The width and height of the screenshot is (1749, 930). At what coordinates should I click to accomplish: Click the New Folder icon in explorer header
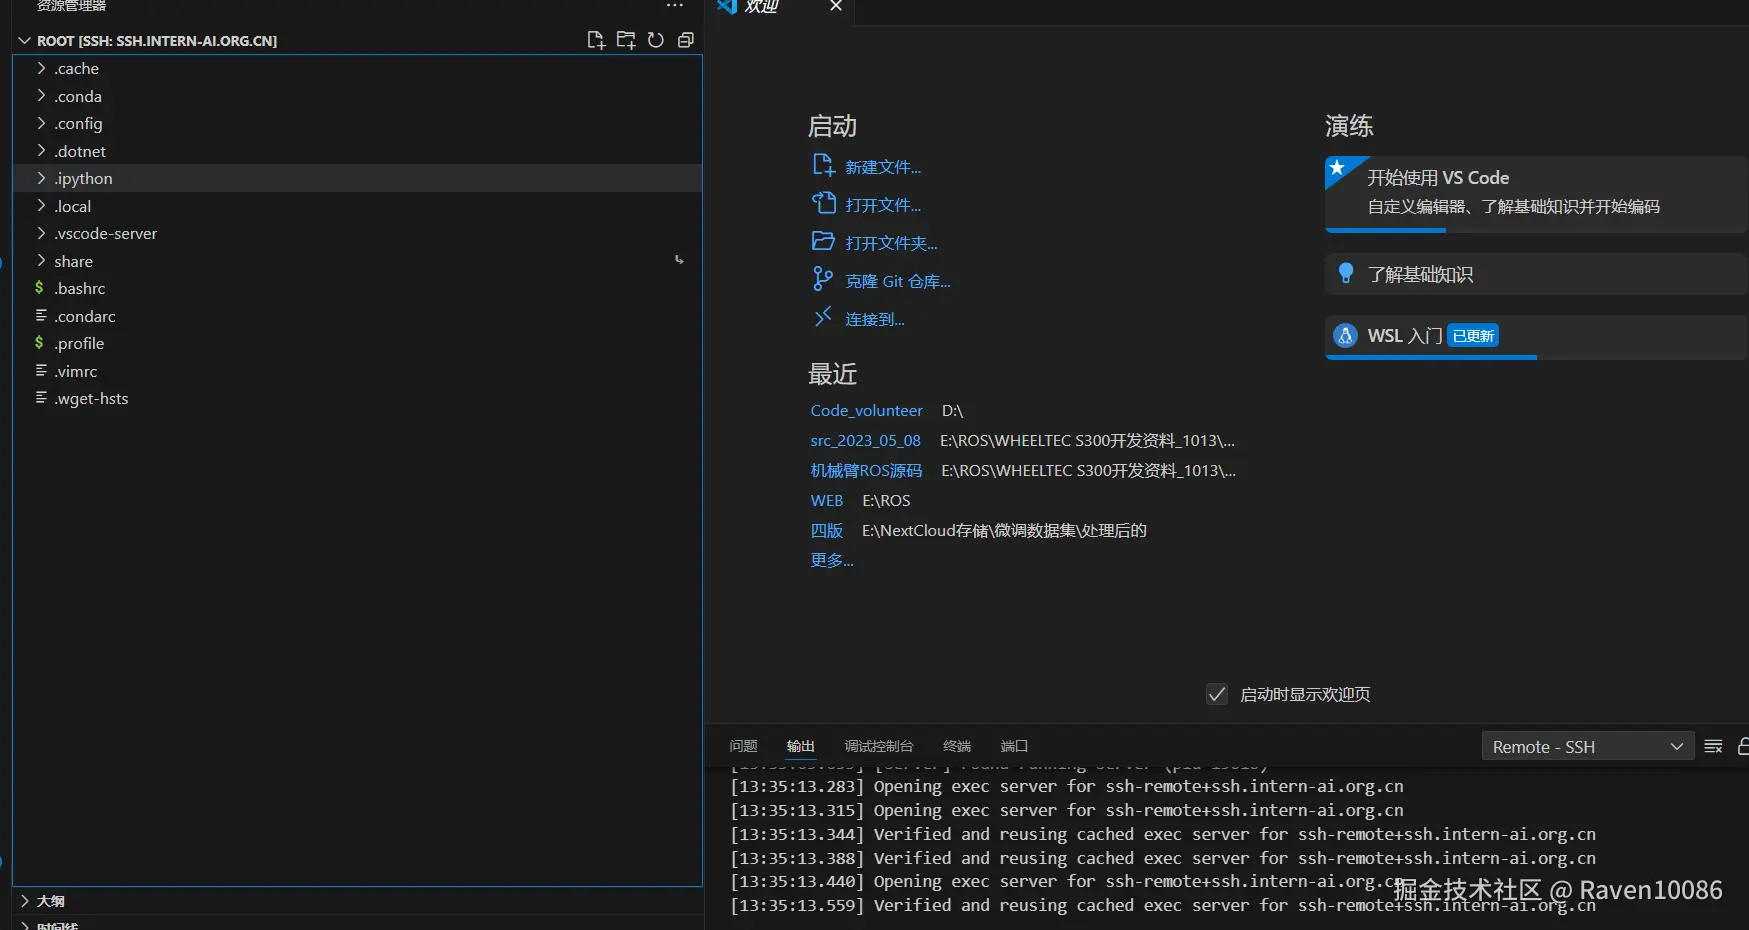click(x=626, y=40)
